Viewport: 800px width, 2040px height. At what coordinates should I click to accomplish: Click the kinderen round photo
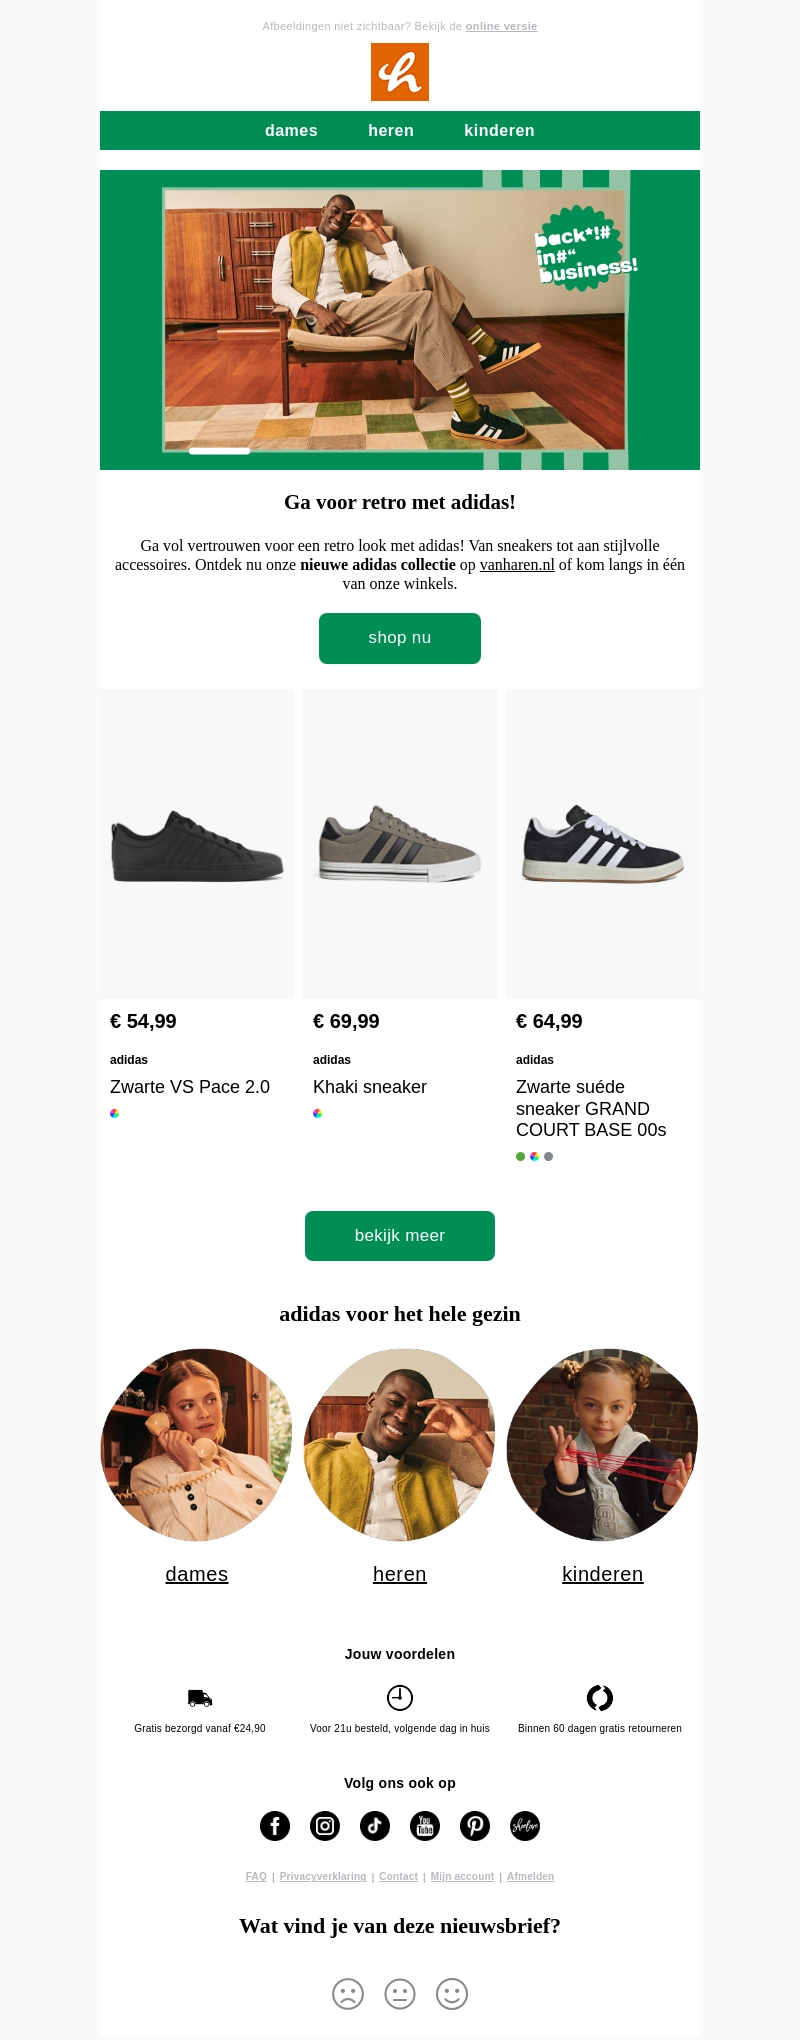[x=602, y=1445]
